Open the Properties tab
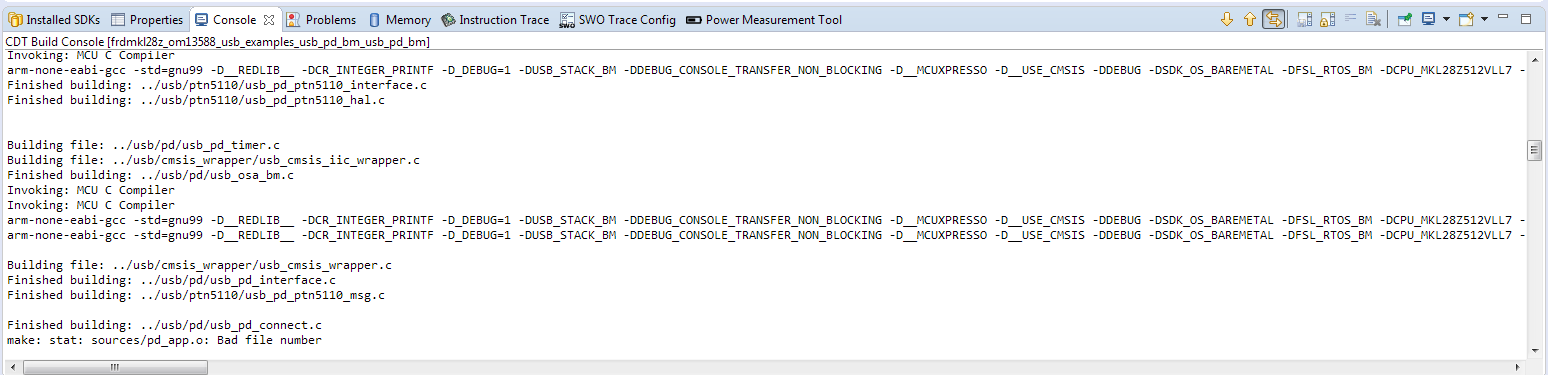Viewport: 1548px width, 375px height. click(x=147, y=20)
